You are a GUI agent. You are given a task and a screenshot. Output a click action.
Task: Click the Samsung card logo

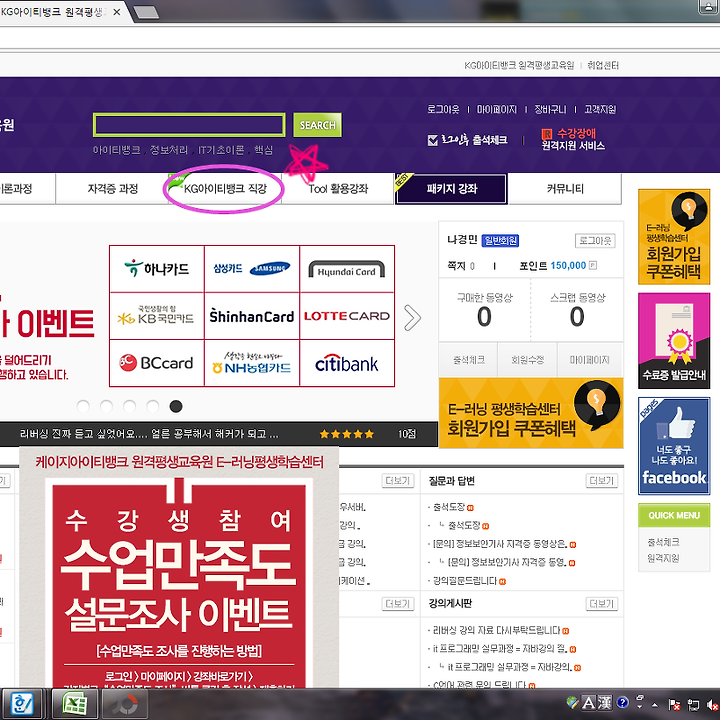click(x=252, y=269)
